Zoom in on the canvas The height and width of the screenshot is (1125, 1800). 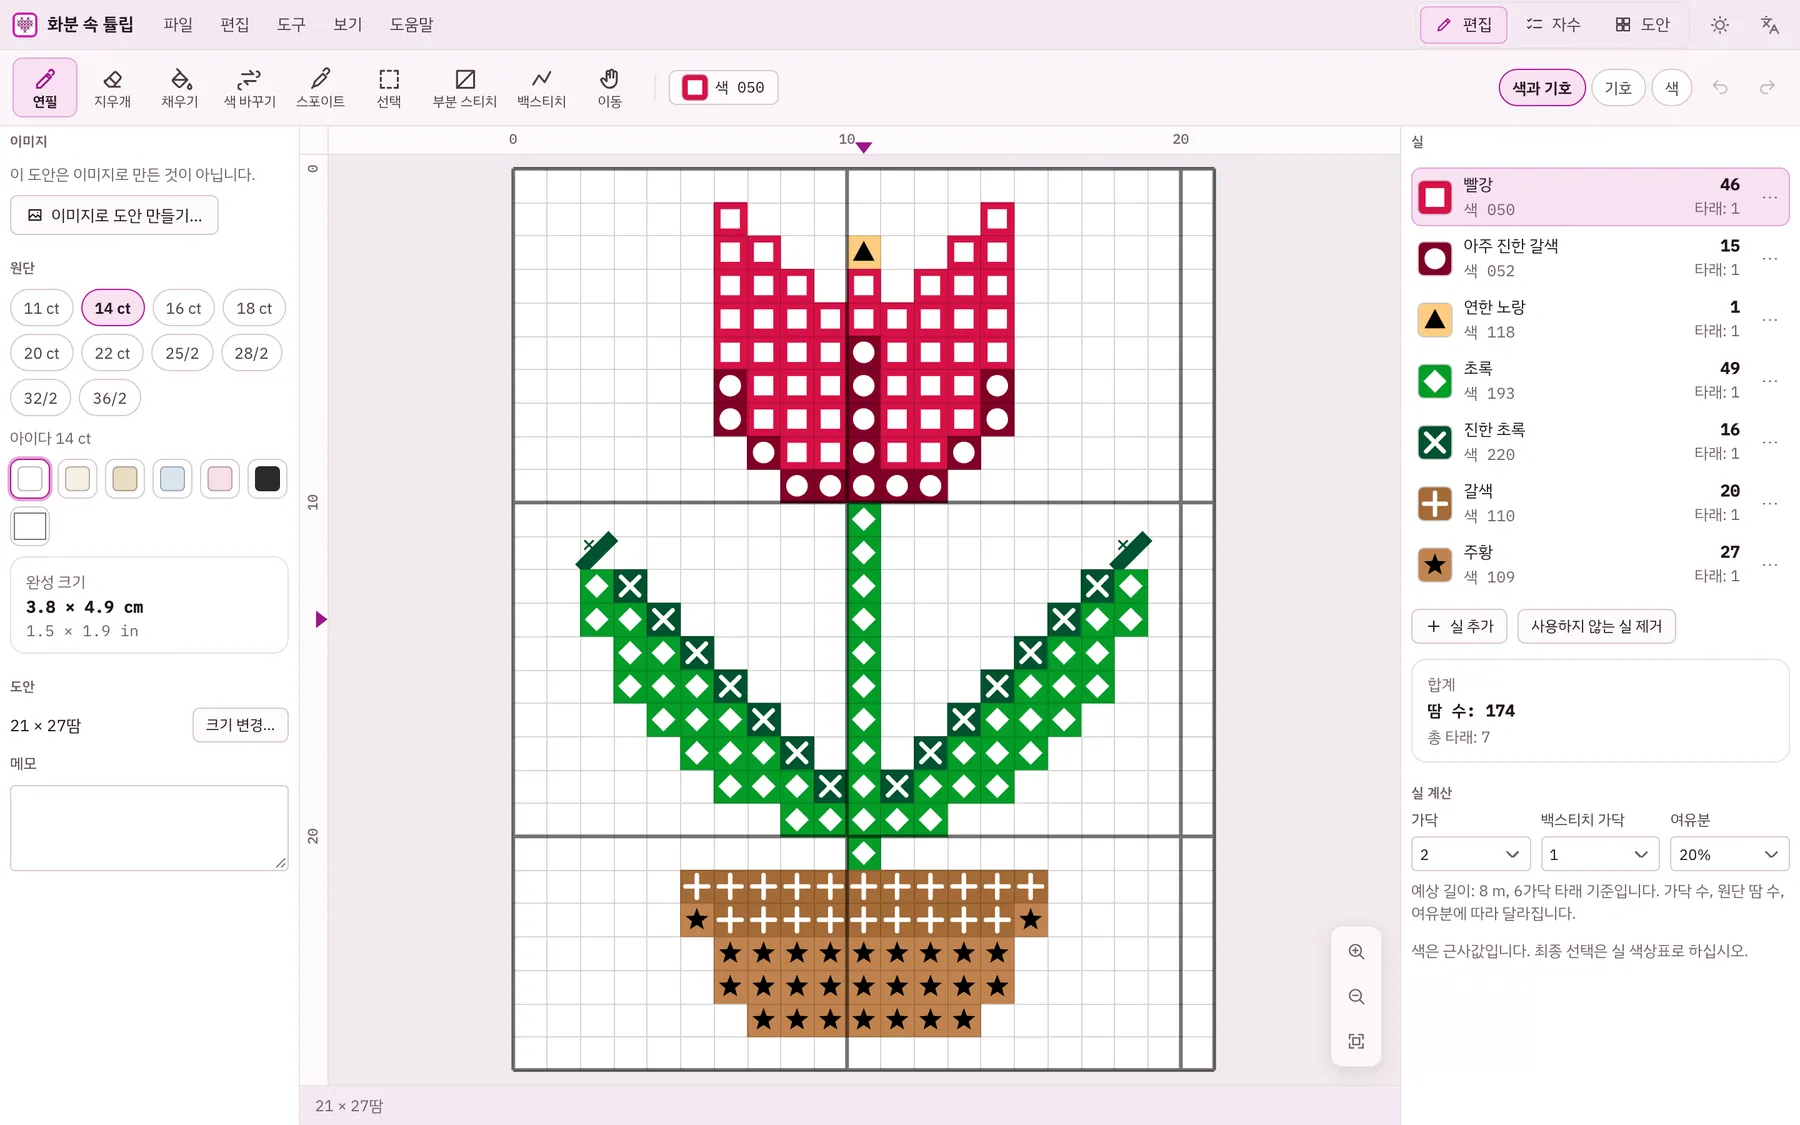click(1356, 952)
